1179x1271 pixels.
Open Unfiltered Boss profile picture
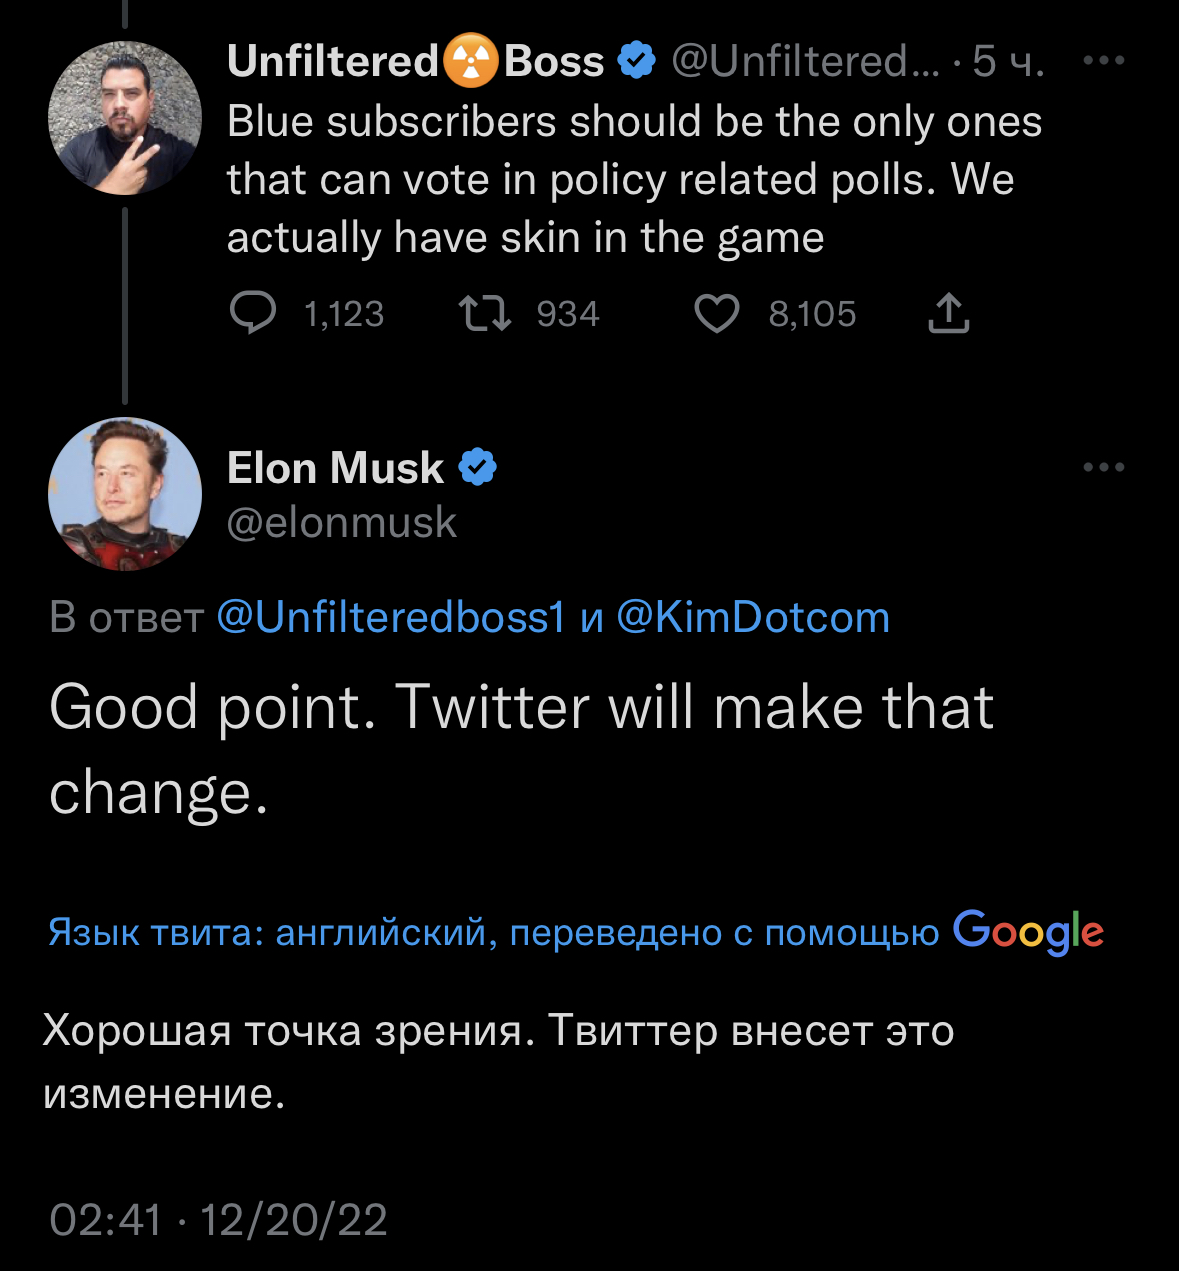click(125, 118)
